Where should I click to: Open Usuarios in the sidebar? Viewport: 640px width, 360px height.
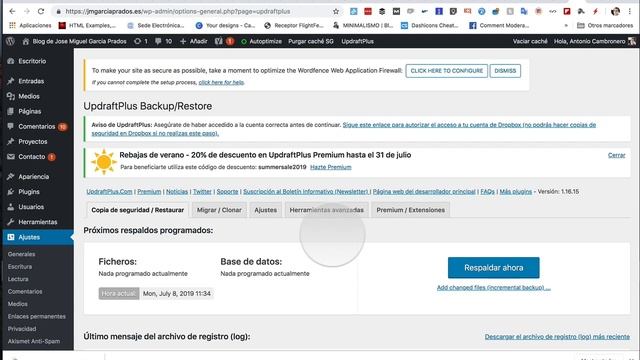pyautogui.click(x=31, y=207)
